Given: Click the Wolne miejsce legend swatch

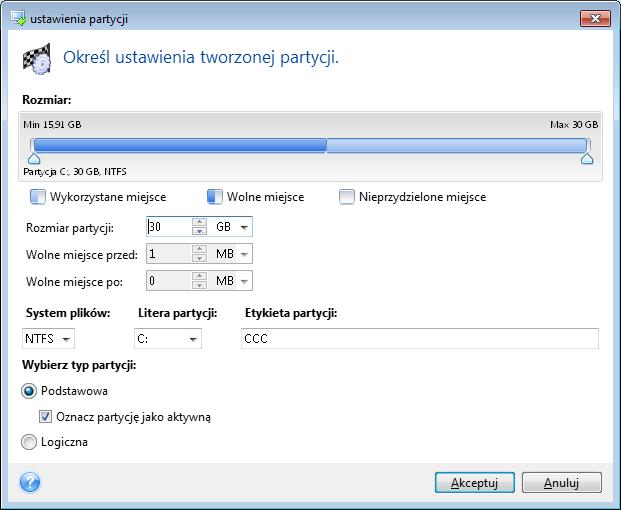Looking at the screenshot, I should tap(215, 197).
